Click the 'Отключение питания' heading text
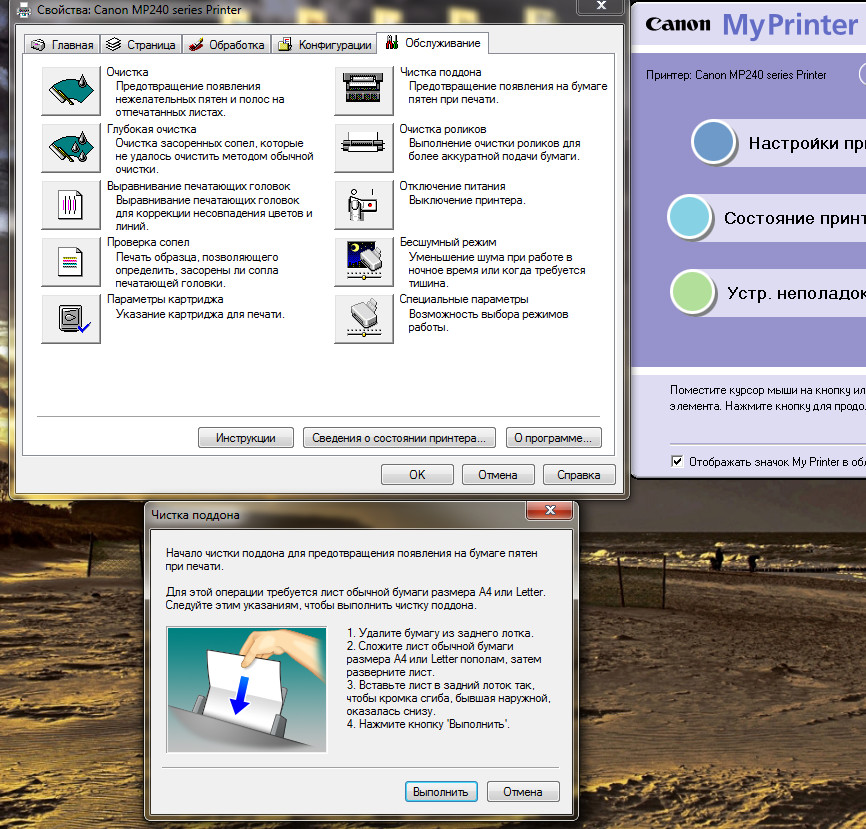Screen dimensions: 866x829 coord(452,186)
